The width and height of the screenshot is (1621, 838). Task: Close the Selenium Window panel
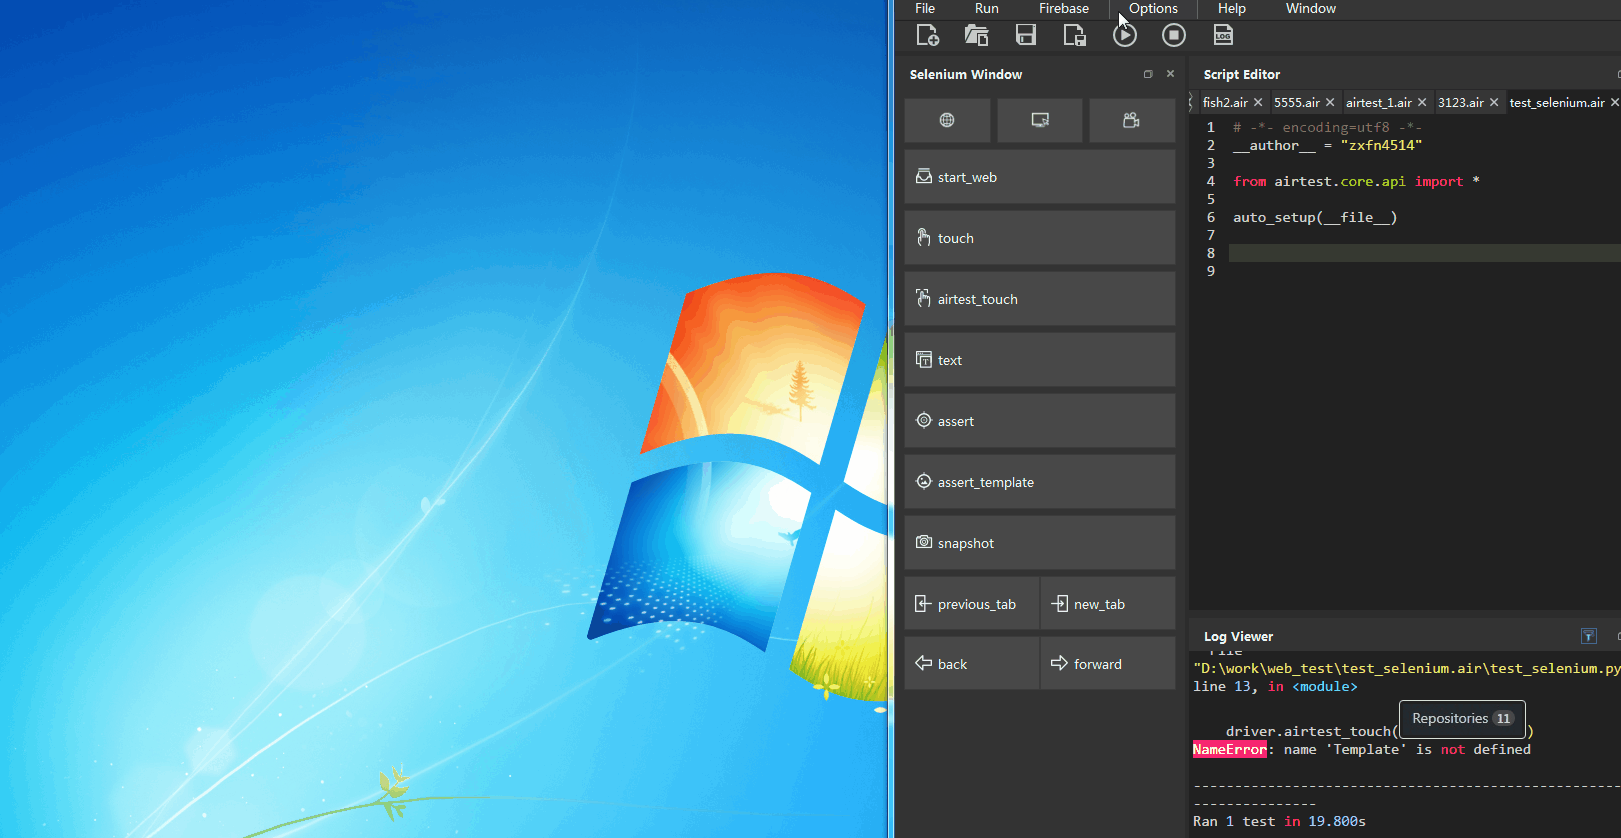1170,74
